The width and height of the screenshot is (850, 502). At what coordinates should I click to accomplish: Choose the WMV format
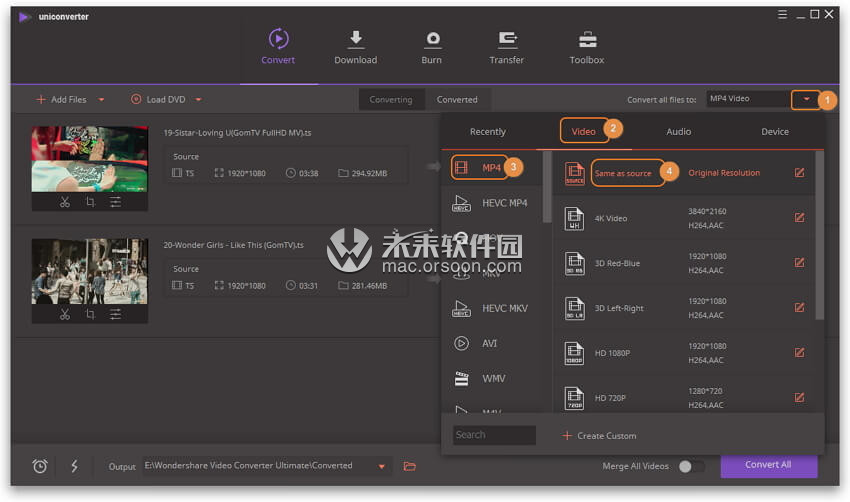click(x=492, y=378)
